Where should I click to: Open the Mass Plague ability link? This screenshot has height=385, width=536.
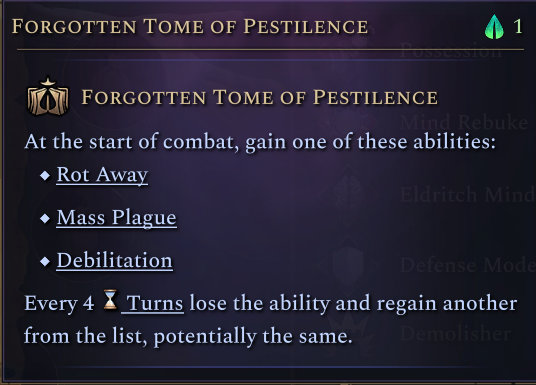coord(117,218)
